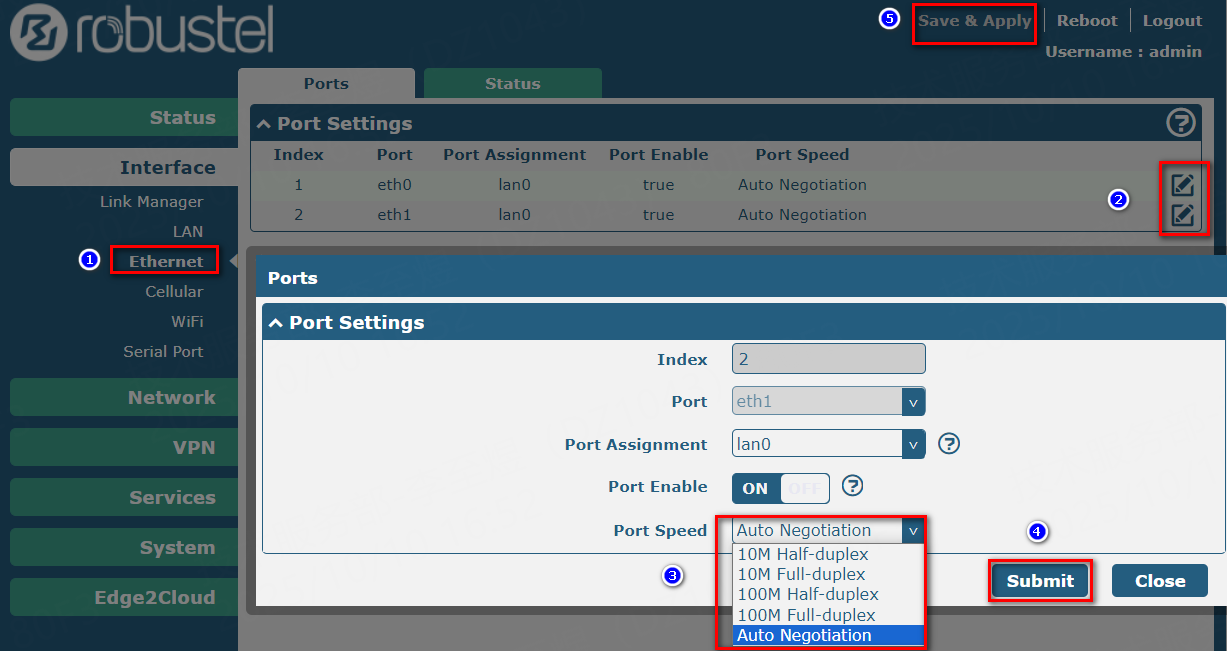Switch to the Status tab
The width and height of the screenshot is (1227, 651).
click(512, 84)
